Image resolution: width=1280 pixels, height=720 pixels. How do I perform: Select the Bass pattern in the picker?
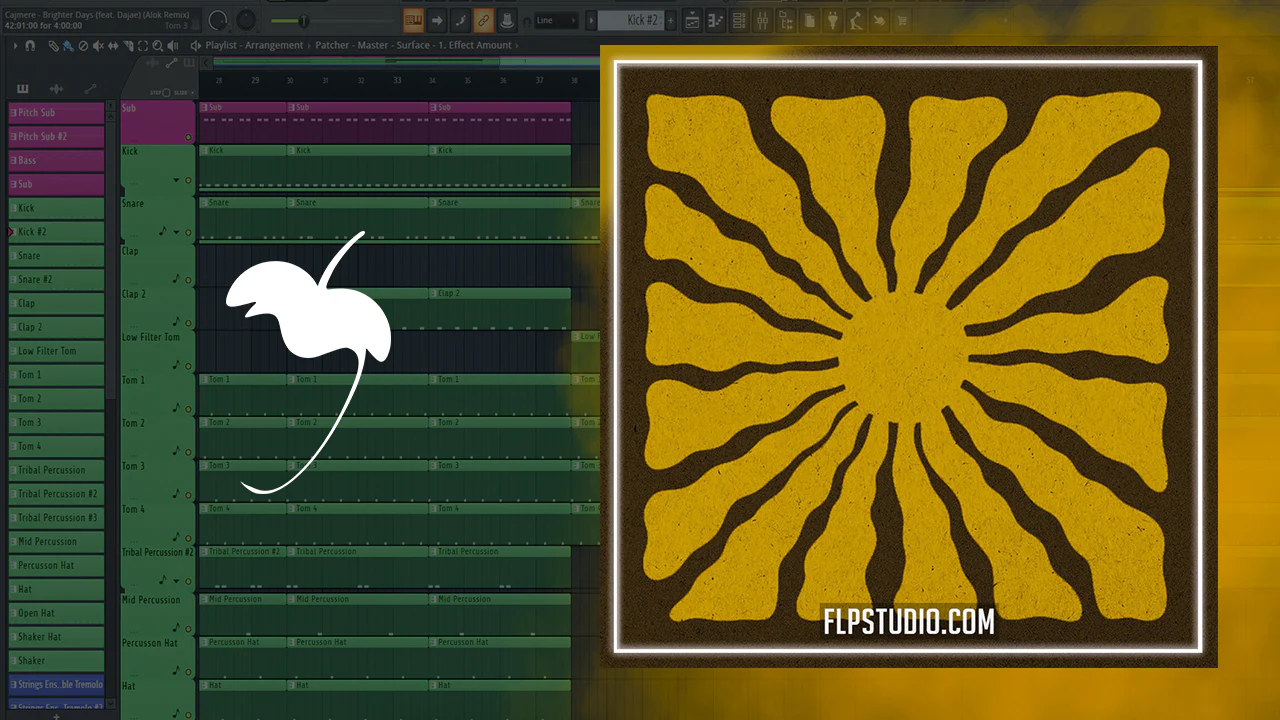(56, 161)
